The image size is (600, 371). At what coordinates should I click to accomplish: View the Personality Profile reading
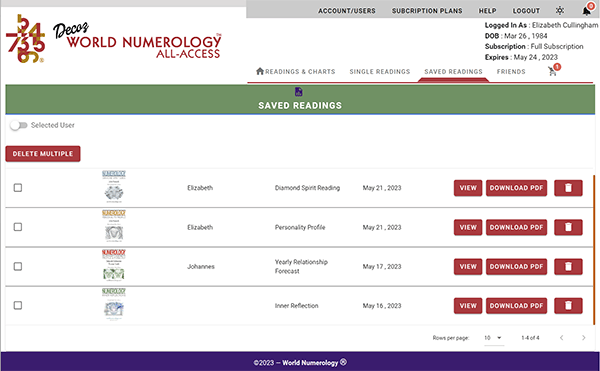click(x=468, y=227)
